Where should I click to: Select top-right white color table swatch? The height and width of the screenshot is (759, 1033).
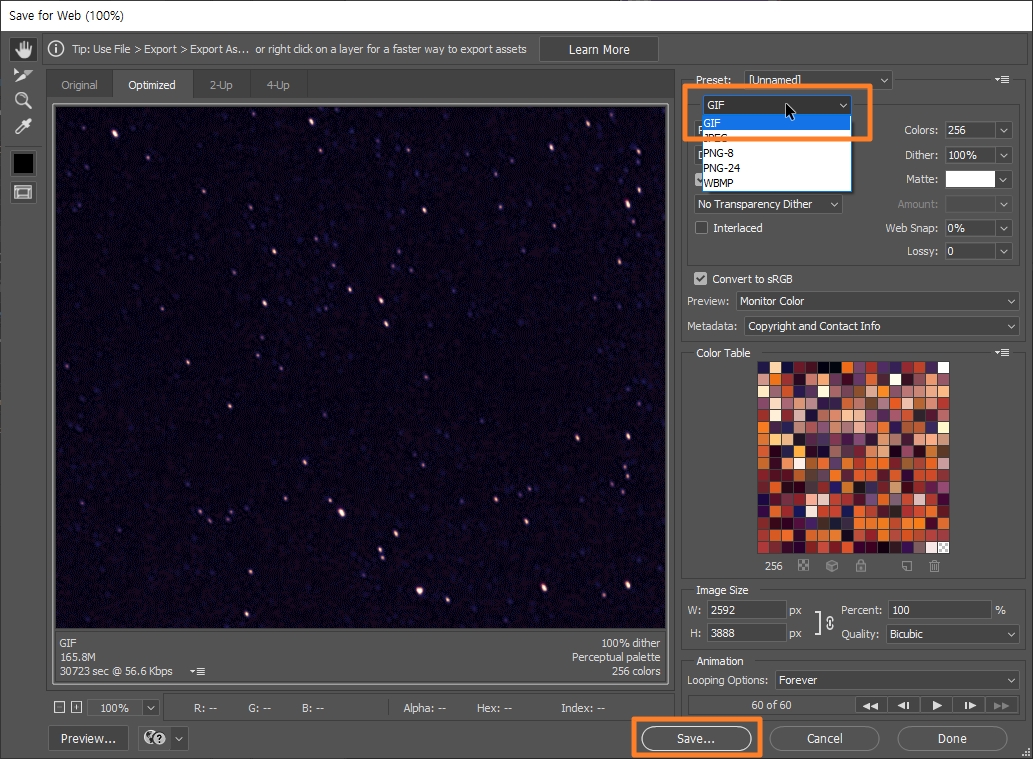(x=943, y=368)
